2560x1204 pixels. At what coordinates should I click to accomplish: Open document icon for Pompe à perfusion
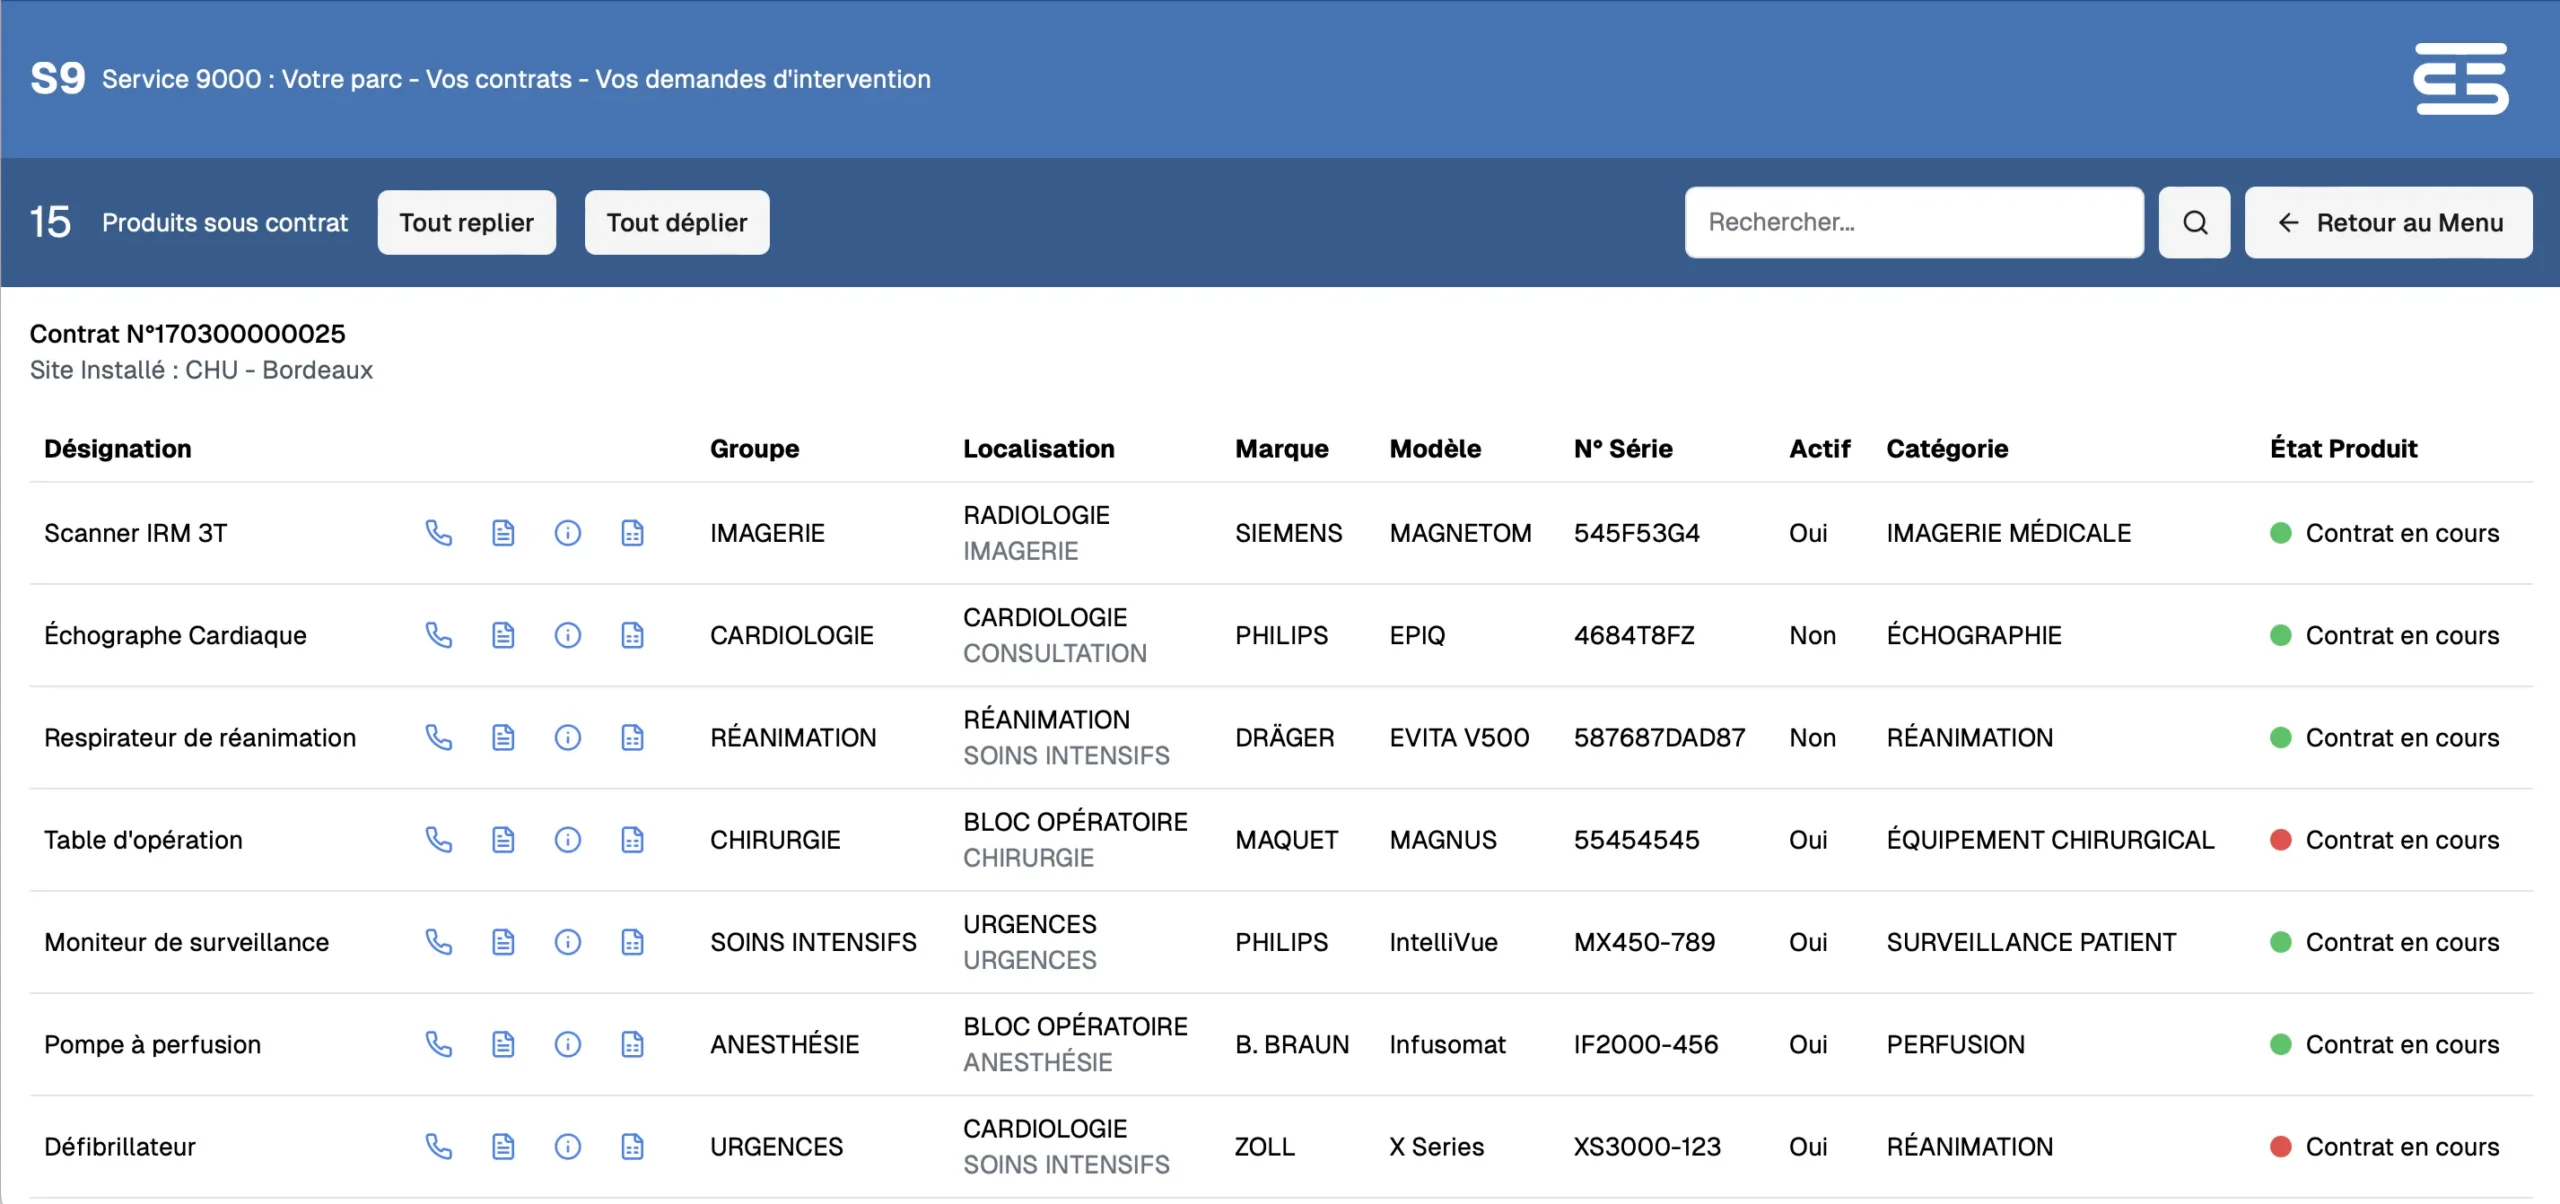click(x=503, y=1044)
